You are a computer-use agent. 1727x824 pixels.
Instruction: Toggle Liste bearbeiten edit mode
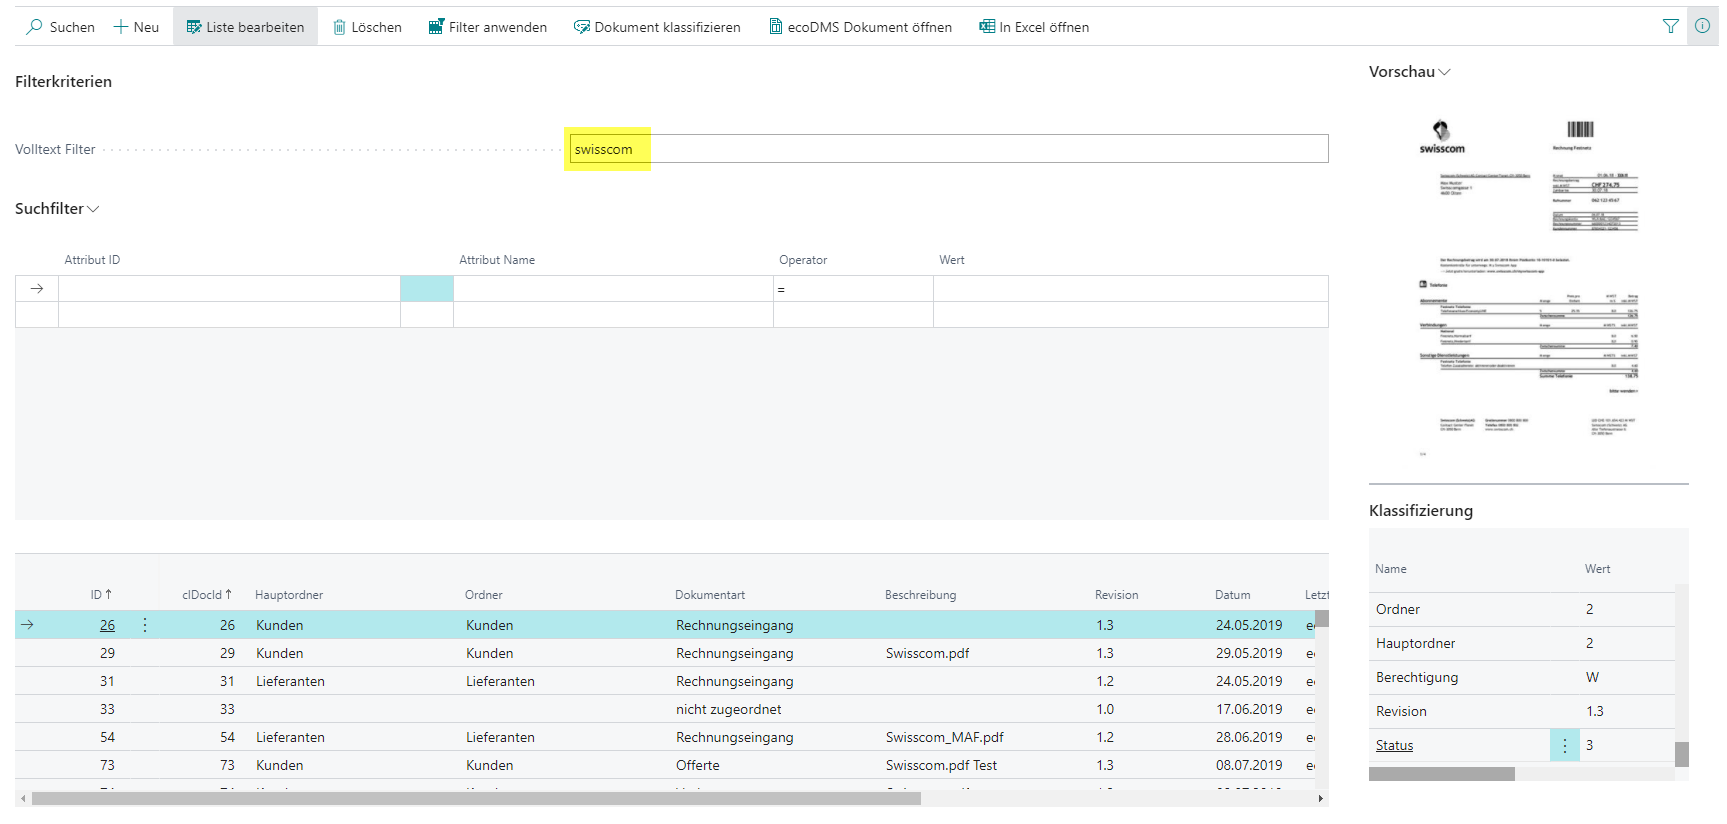click(245, 27)
